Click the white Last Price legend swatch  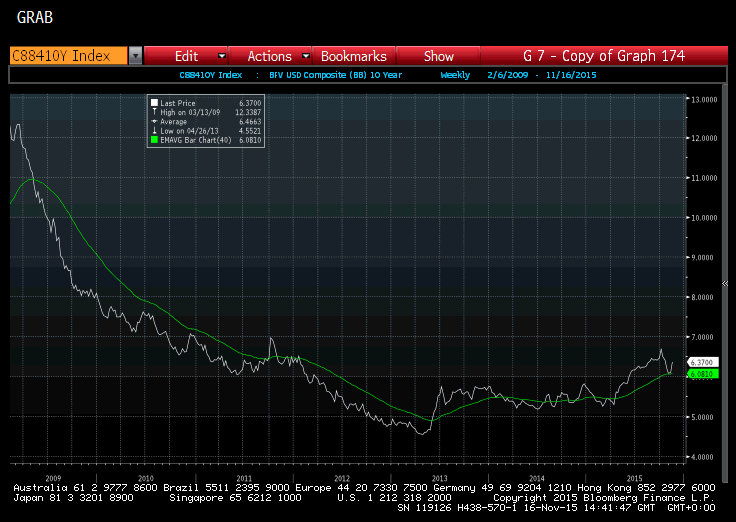click(153, 102)
